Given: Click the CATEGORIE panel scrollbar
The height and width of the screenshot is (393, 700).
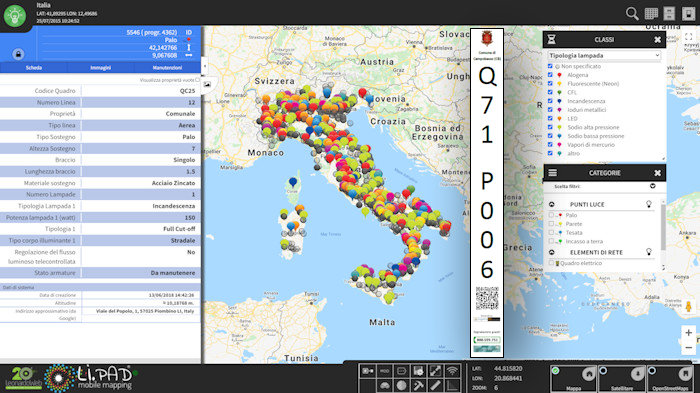Looking at the screenshot, I should 663,226.
